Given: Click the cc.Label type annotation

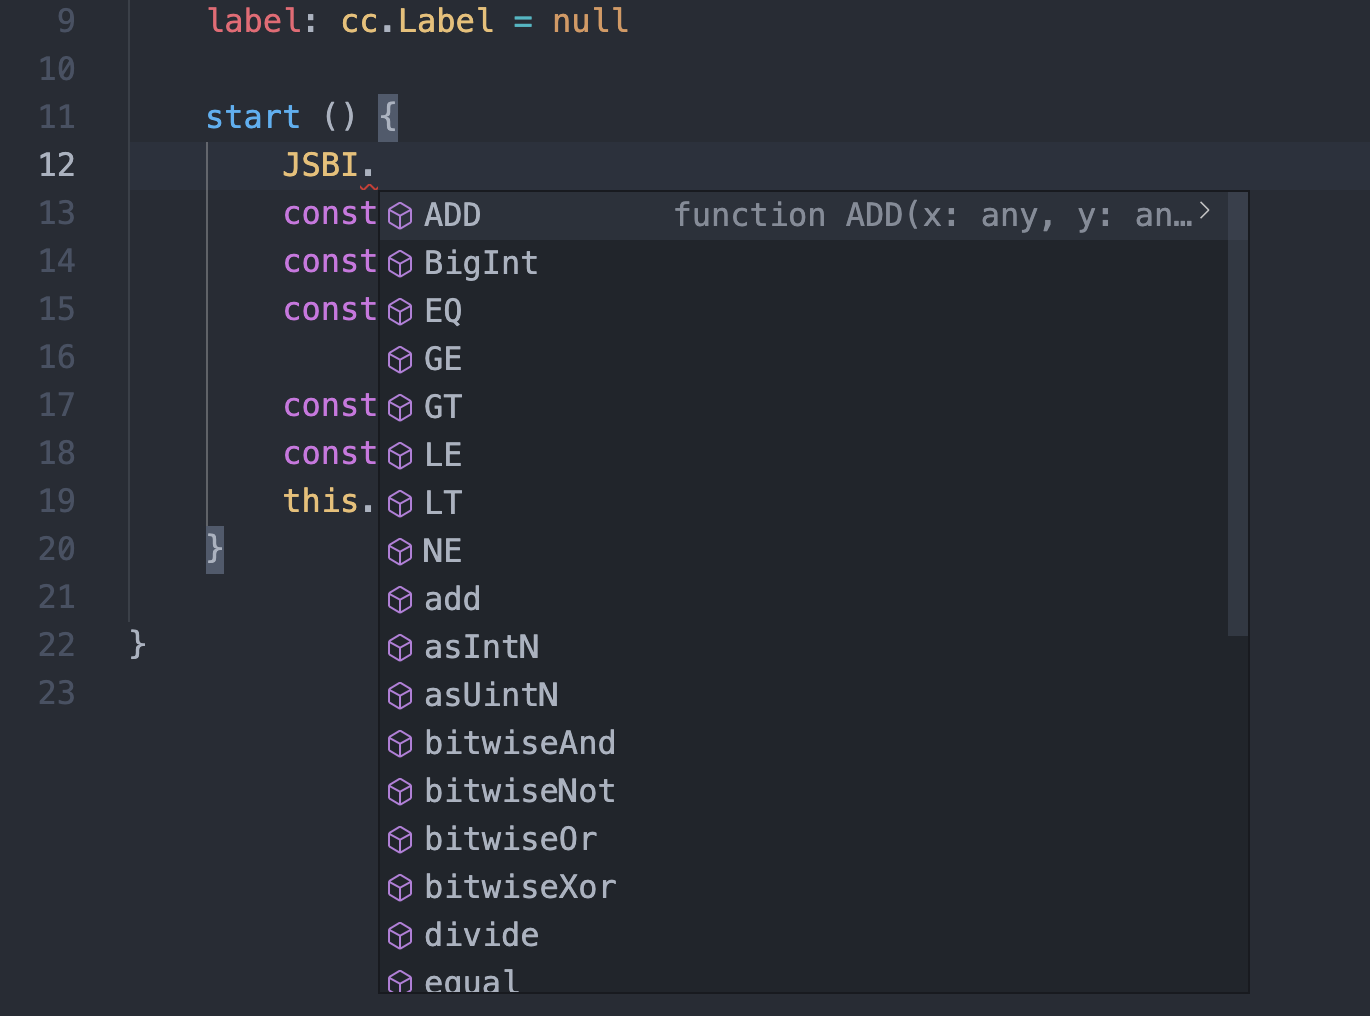Looking at the screenshot, I should click(418, 21).
